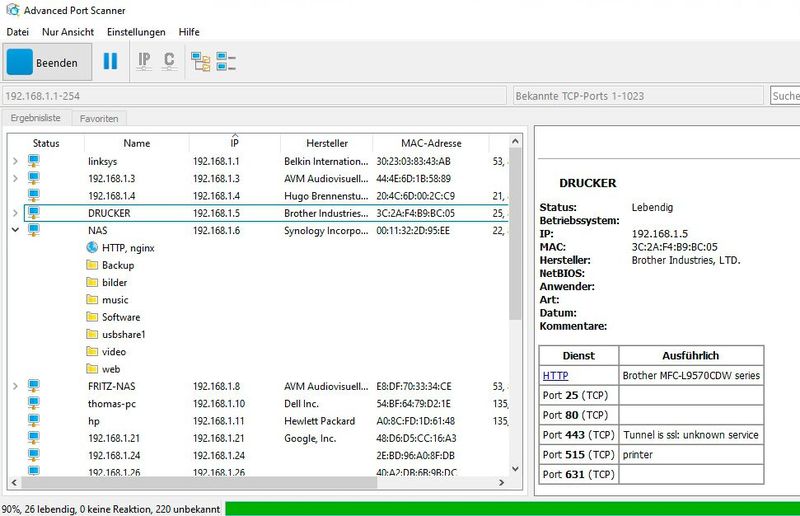Open the Einstellungen menu
800x516 pixels.
click(x=136, y=32)
